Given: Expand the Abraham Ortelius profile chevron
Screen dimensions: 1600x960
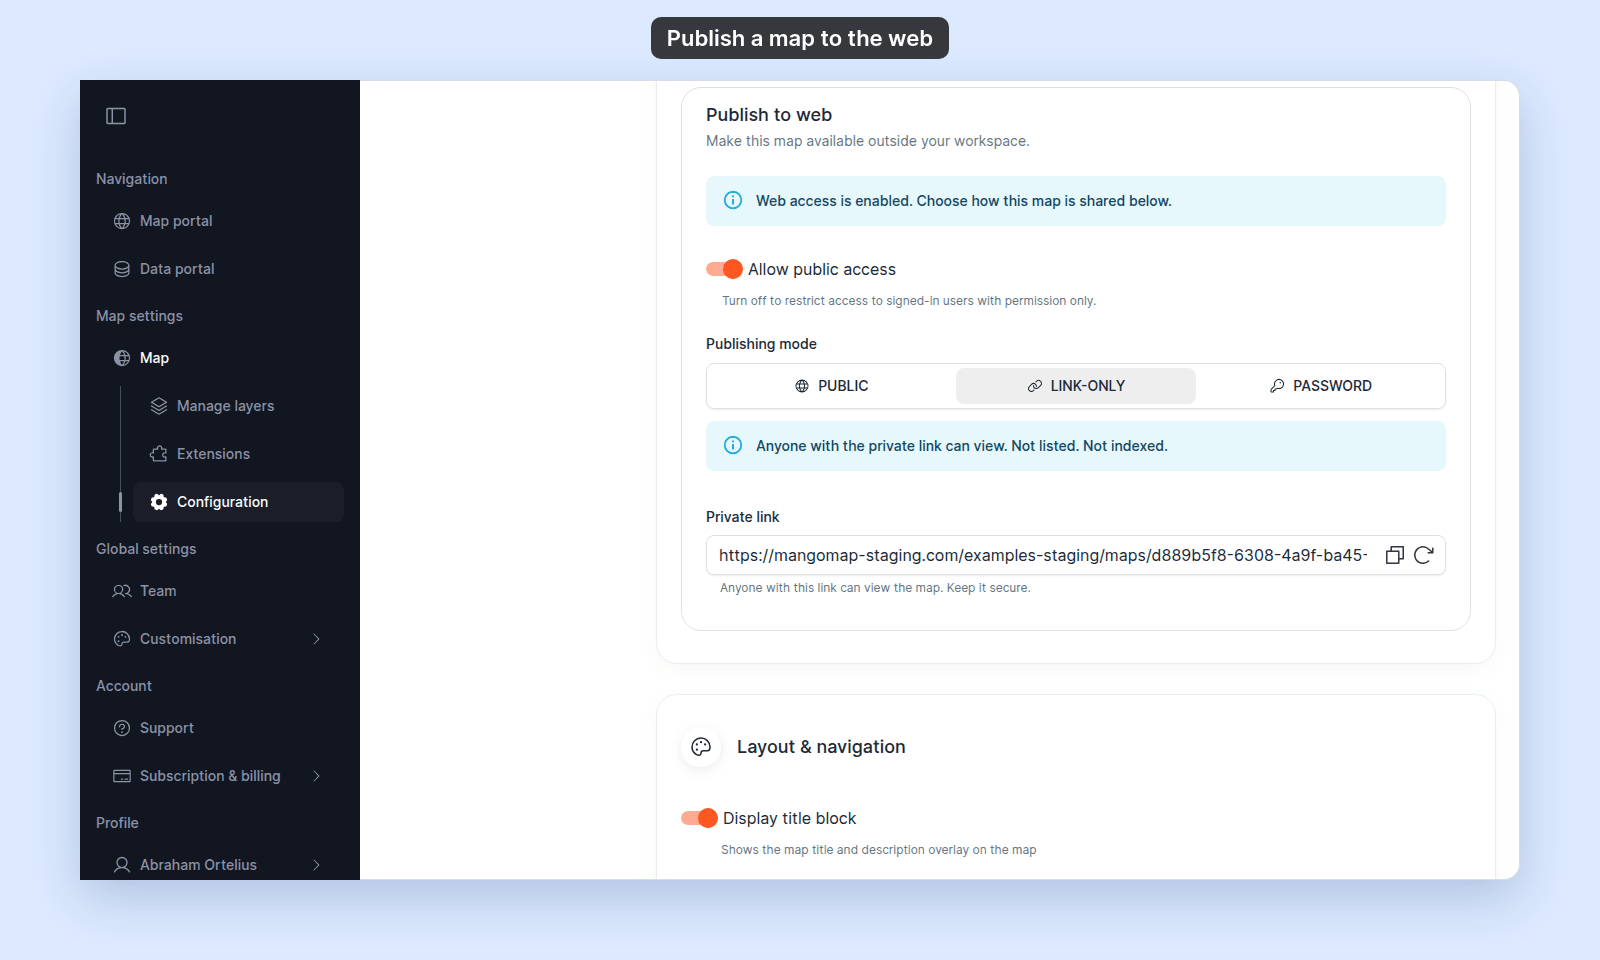Looking at the screenshot, I should pos(316,865).
